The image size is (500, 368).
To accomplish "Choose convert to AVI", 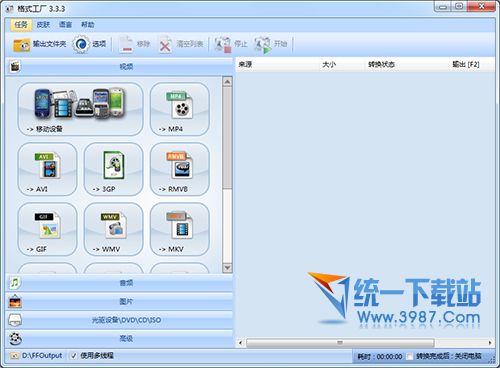I will click(x=47, y=169).
